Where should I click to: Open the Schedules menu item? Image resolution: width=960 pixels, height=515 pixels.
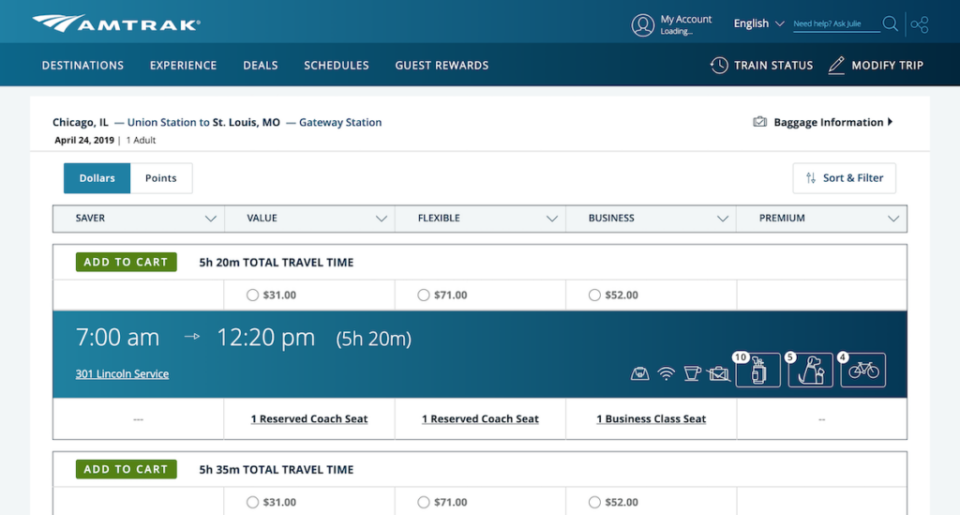336,65
